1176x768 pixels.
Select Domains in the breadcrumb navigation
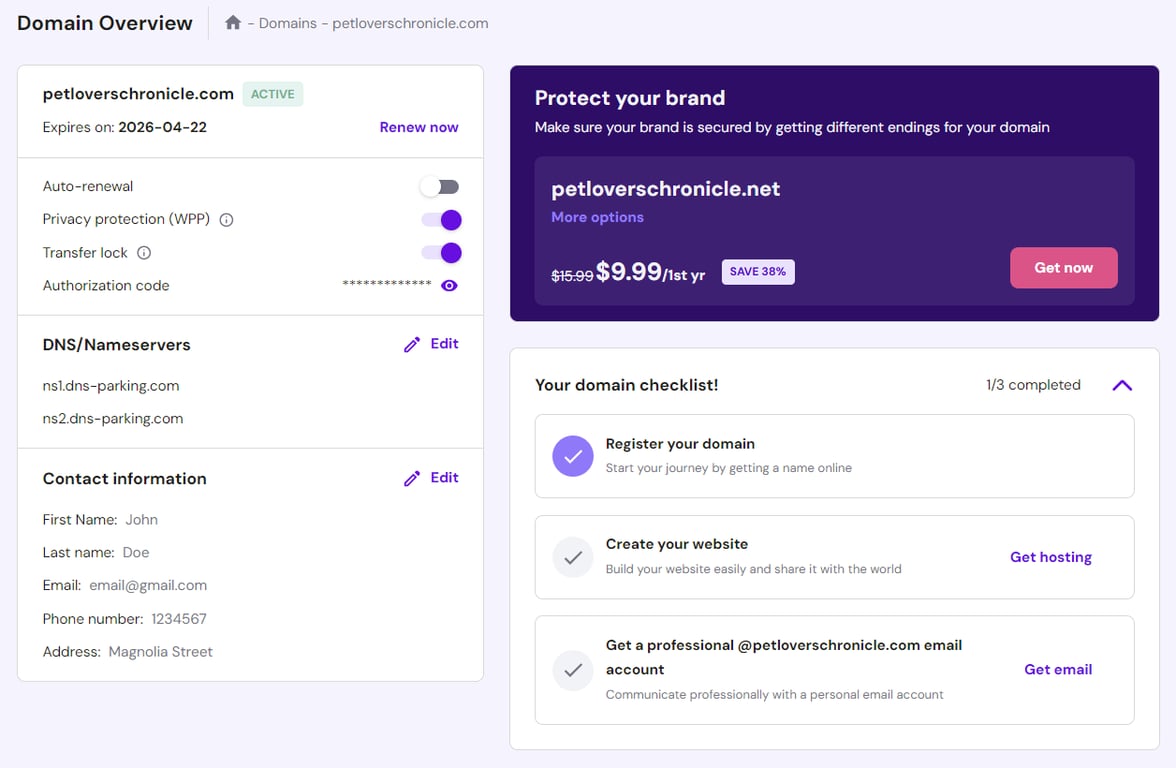click(287, 22)
